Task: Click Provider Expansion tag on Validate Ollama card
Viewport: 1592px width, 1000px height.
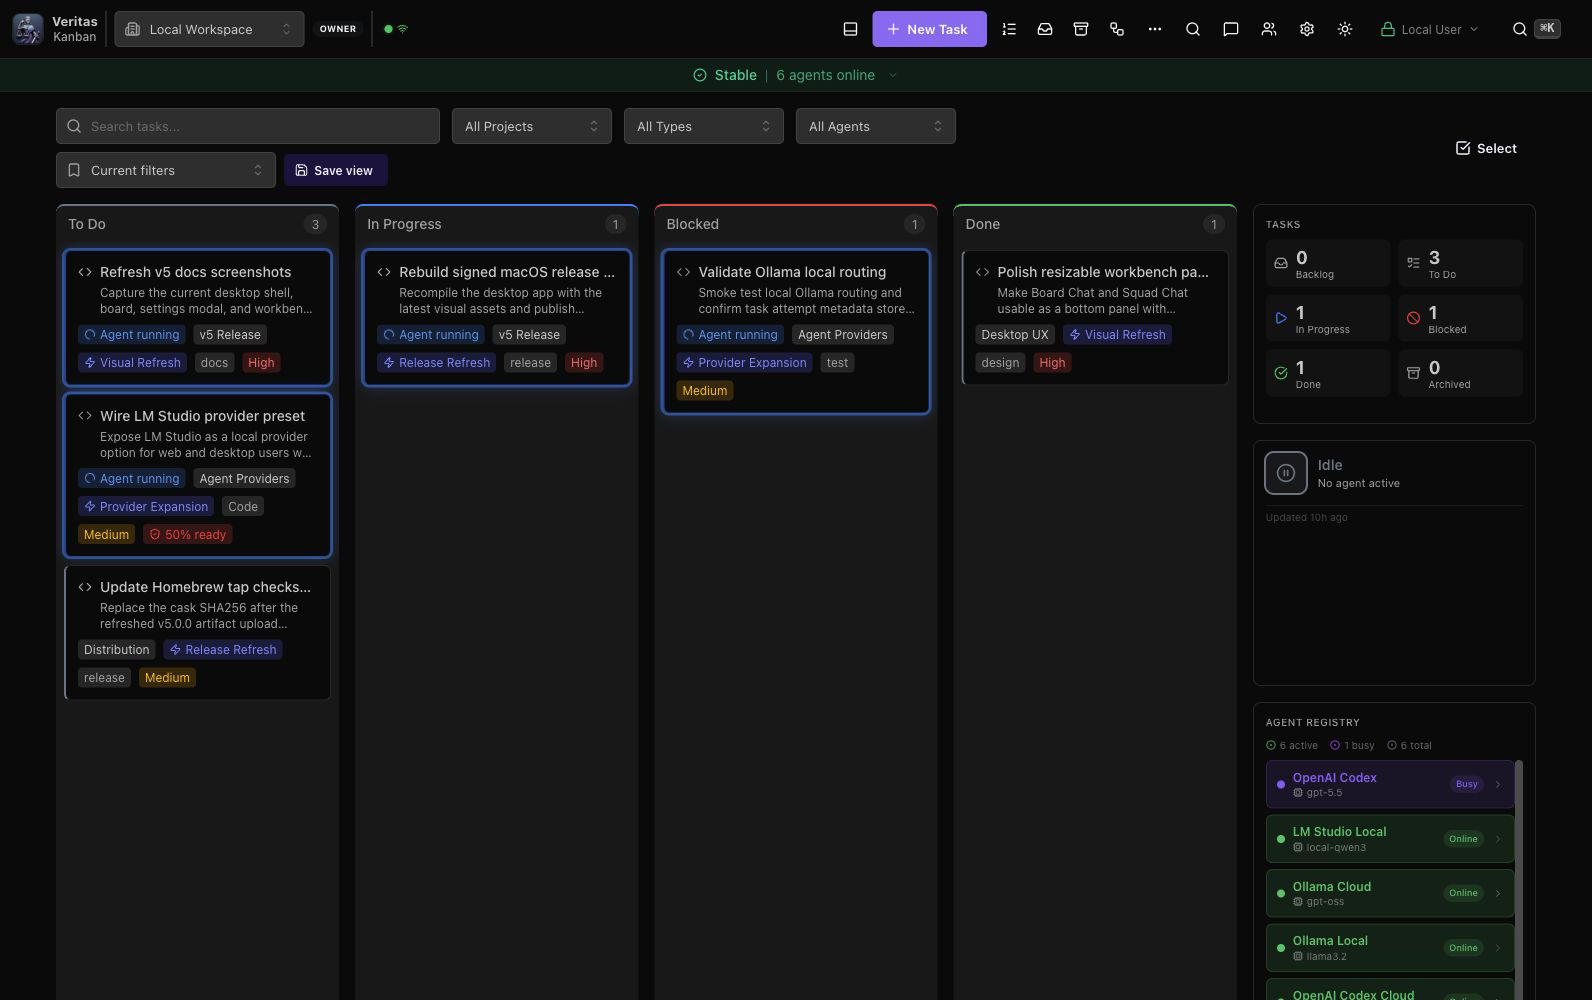Action: click(744, 363)
